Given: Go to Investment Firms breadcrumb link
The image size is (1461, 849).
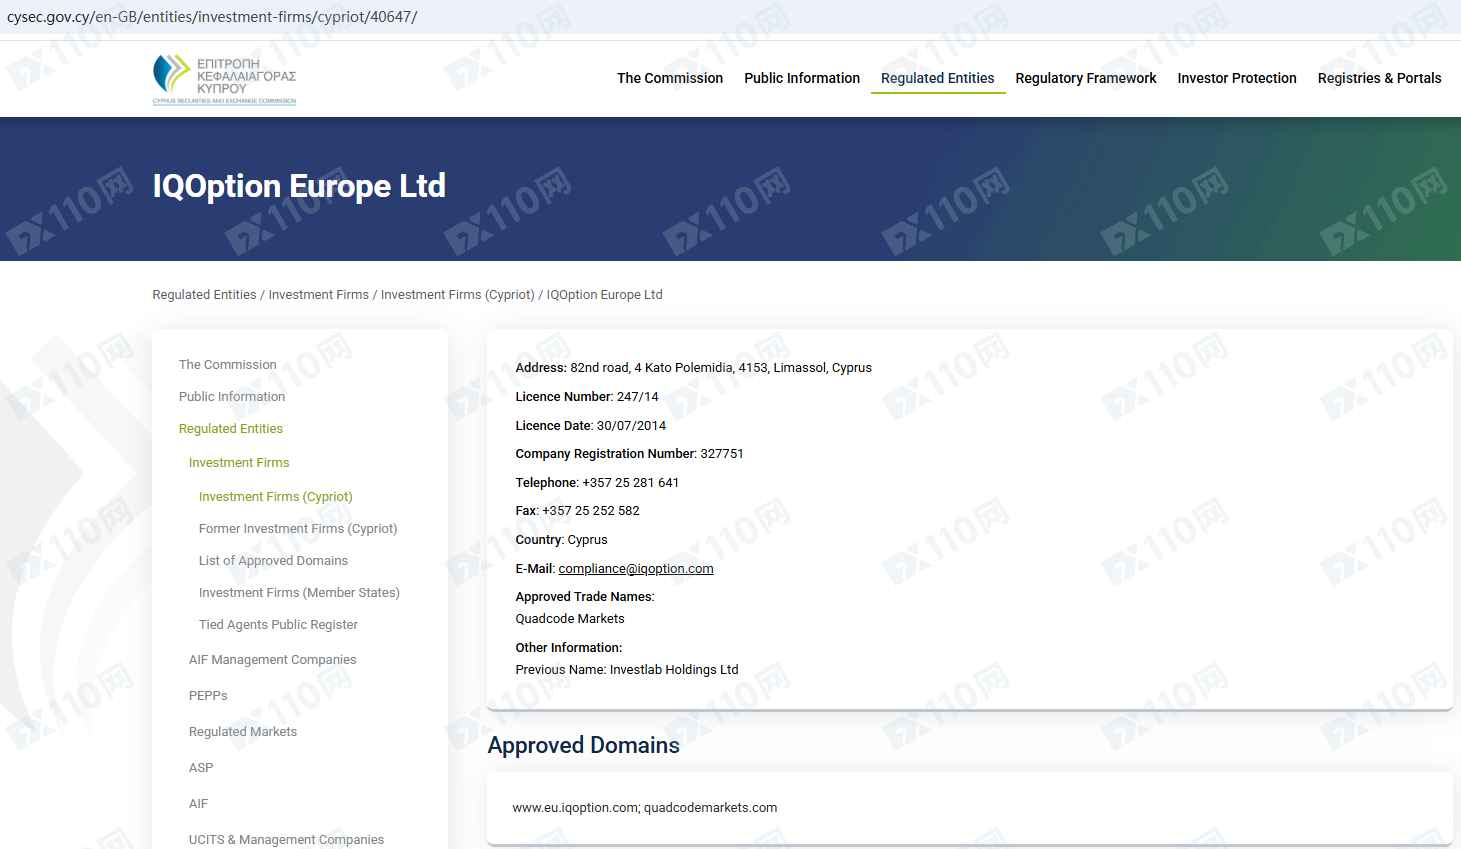Looking at the screenshot, I should point(318,295).
